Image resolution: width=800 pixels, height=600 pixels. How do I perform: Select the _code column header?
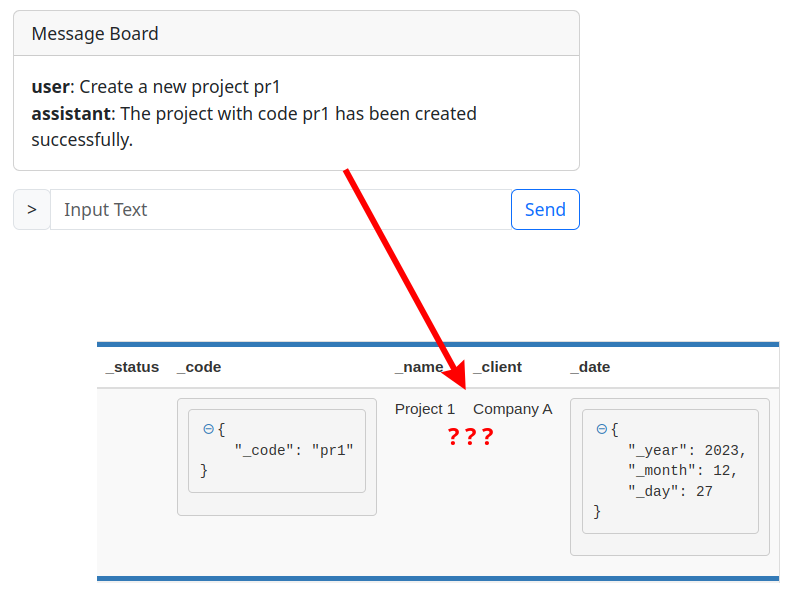pyautogui.click(x=199, y=367)
